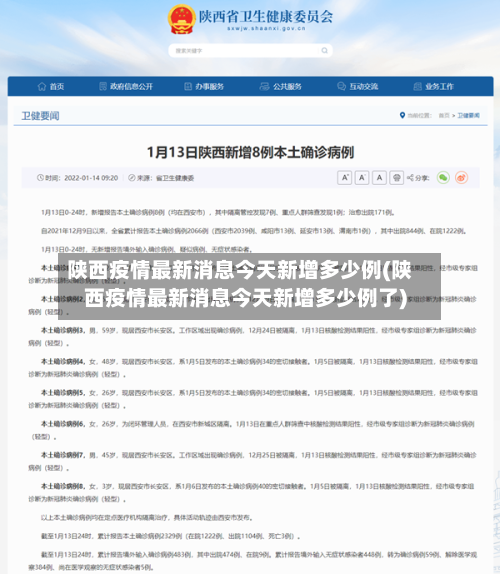Click the icon beside 办事服务

(188, 86)
